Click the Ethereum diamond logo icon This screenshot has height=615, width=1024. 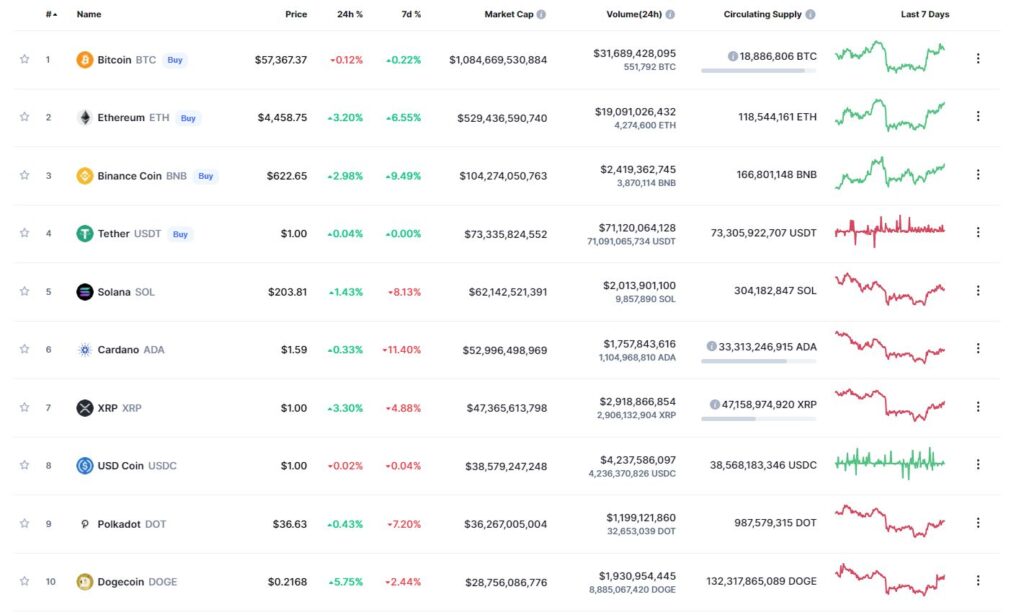[84, 118]
